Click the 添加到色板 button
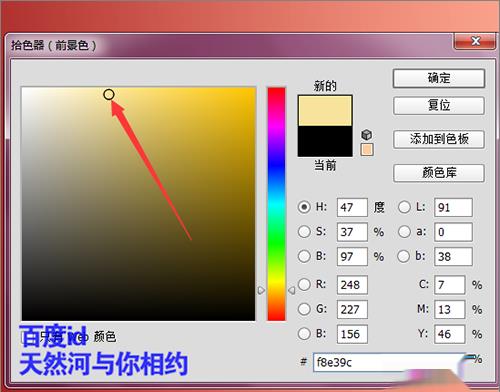Viewport: 500px width, 392px height. click(x=439, y=139)
